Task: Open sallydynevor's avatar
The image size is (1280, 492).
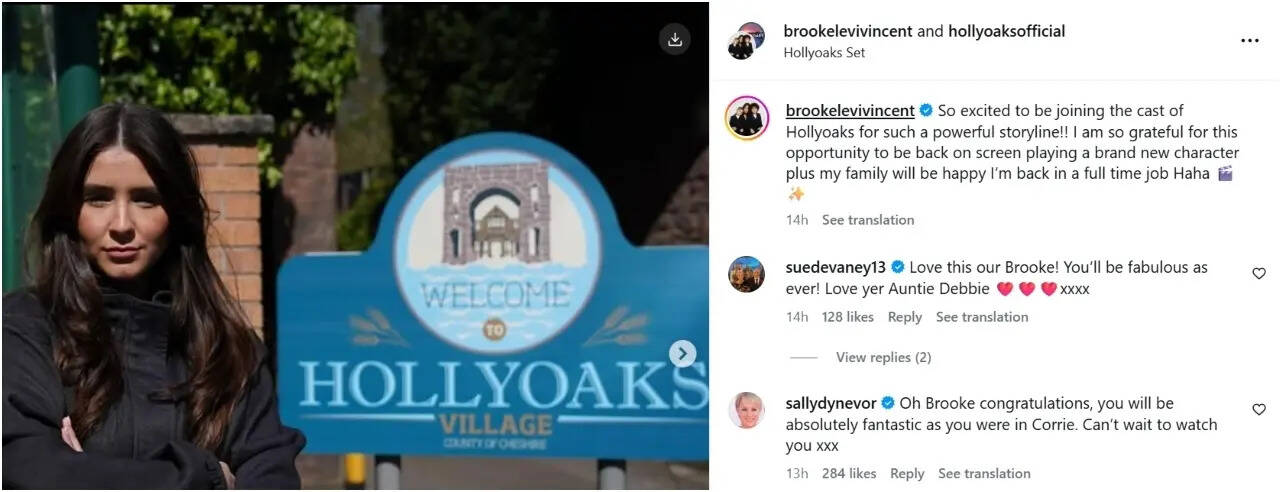Action: [x=747, y=410]
